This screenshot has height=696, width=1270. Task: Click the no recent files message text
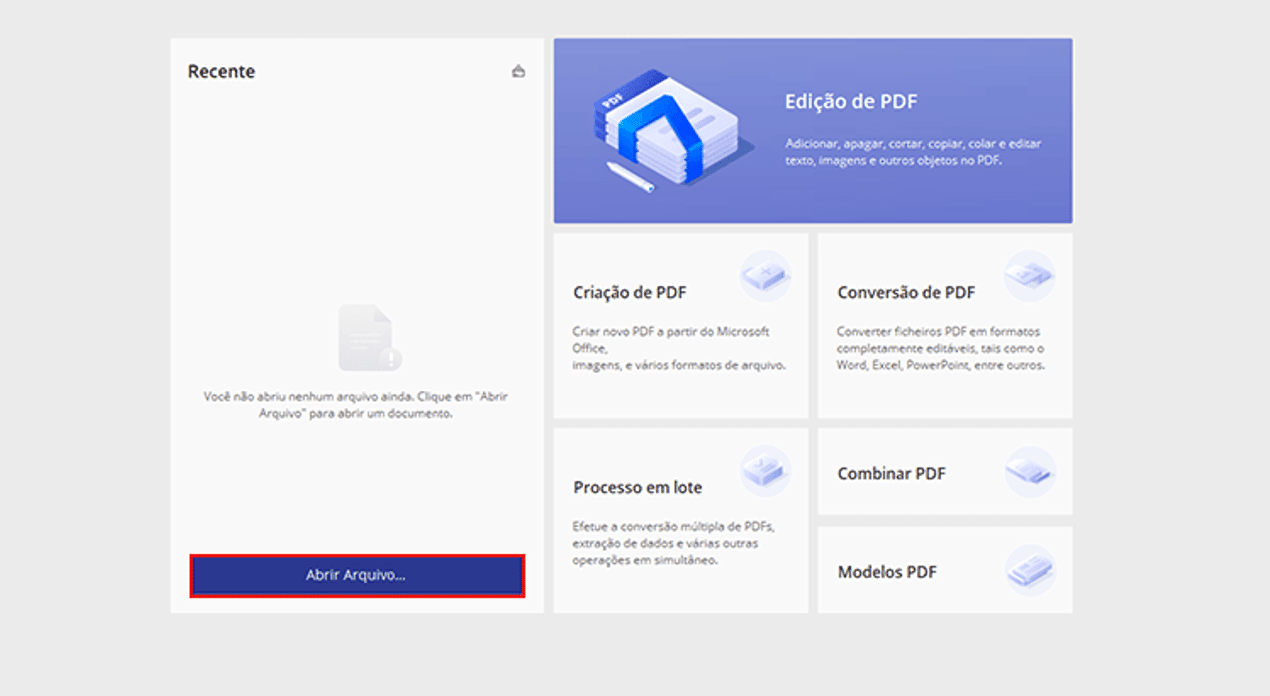356,405
